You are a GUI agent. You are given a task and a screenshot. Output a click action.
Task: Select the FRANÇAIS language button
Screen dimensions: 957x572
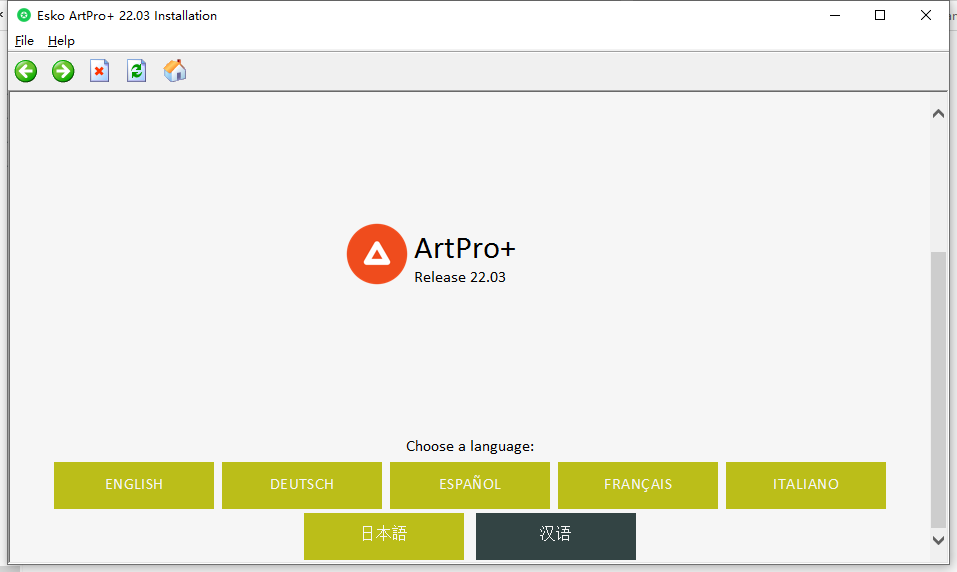pos(638,485)
